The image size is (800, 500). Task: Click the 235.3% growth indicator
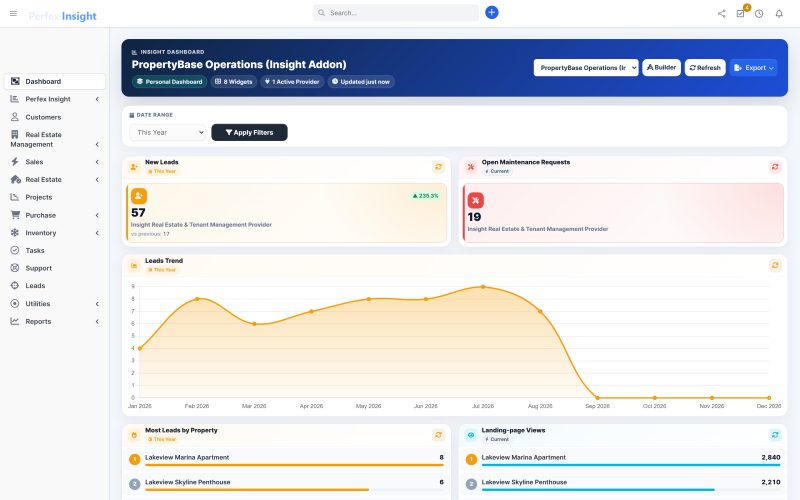pyautogui.click(x=426, y=196)
